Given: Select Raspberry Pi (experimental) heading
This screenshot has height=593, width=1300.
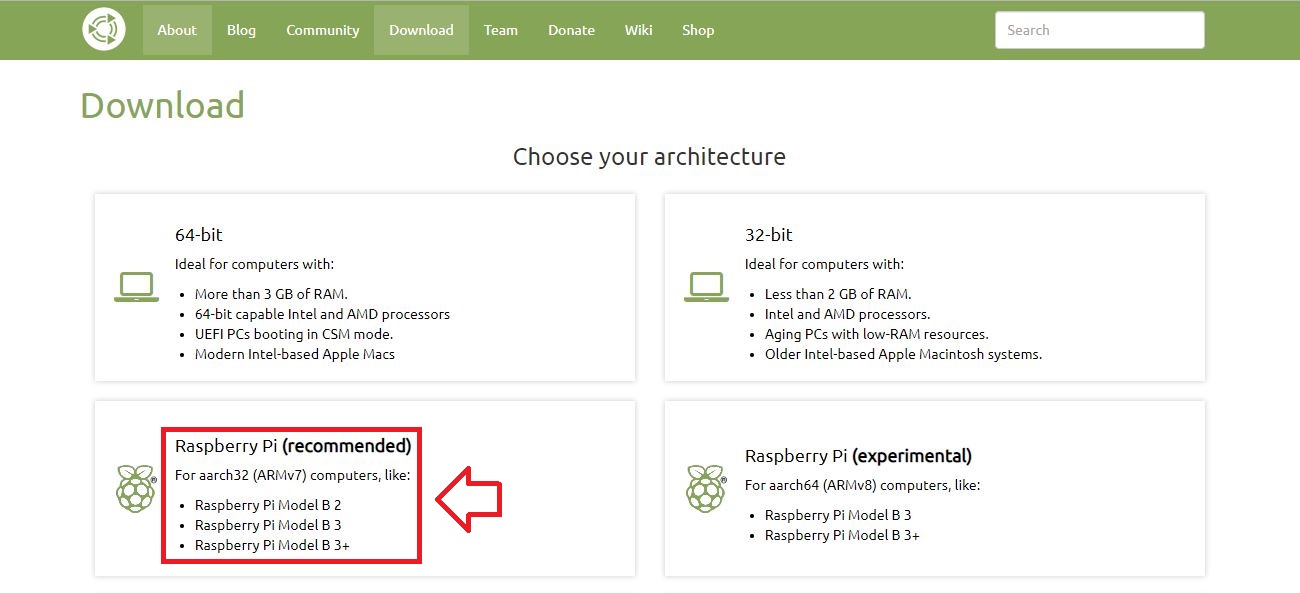Looking at the screenshot, I should point(858,456).
